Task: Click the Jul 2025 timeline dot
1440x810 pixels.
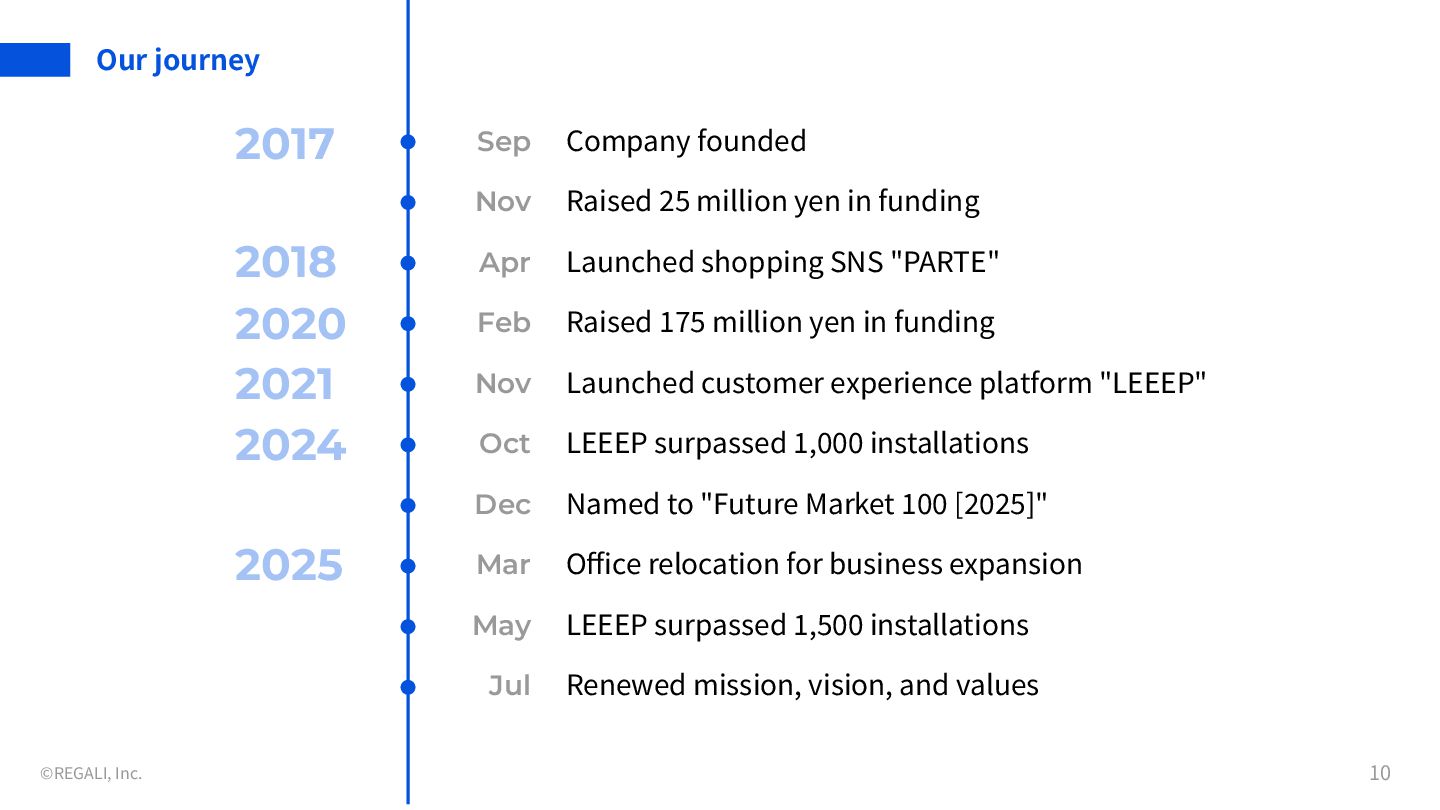Action: pos(408,686)
